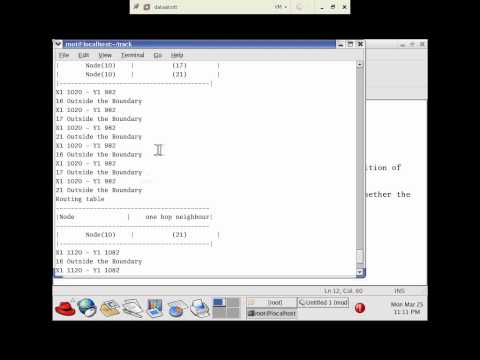Screen dimensions: 480x360
Task: Select the root@localhost taskbar button
Action: [271, 313]
